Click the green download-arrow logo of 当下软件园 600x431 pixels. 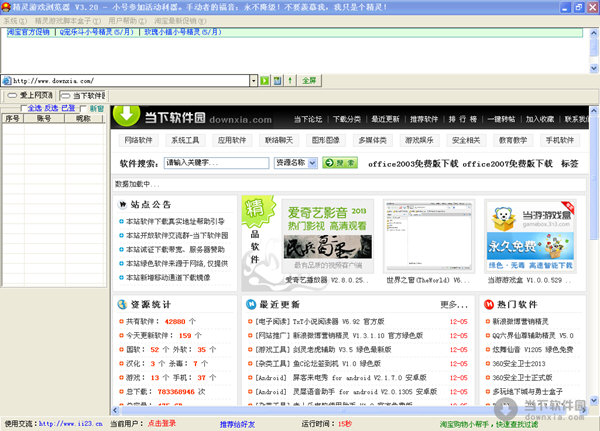pyautogui.click(x=127, y=116)
